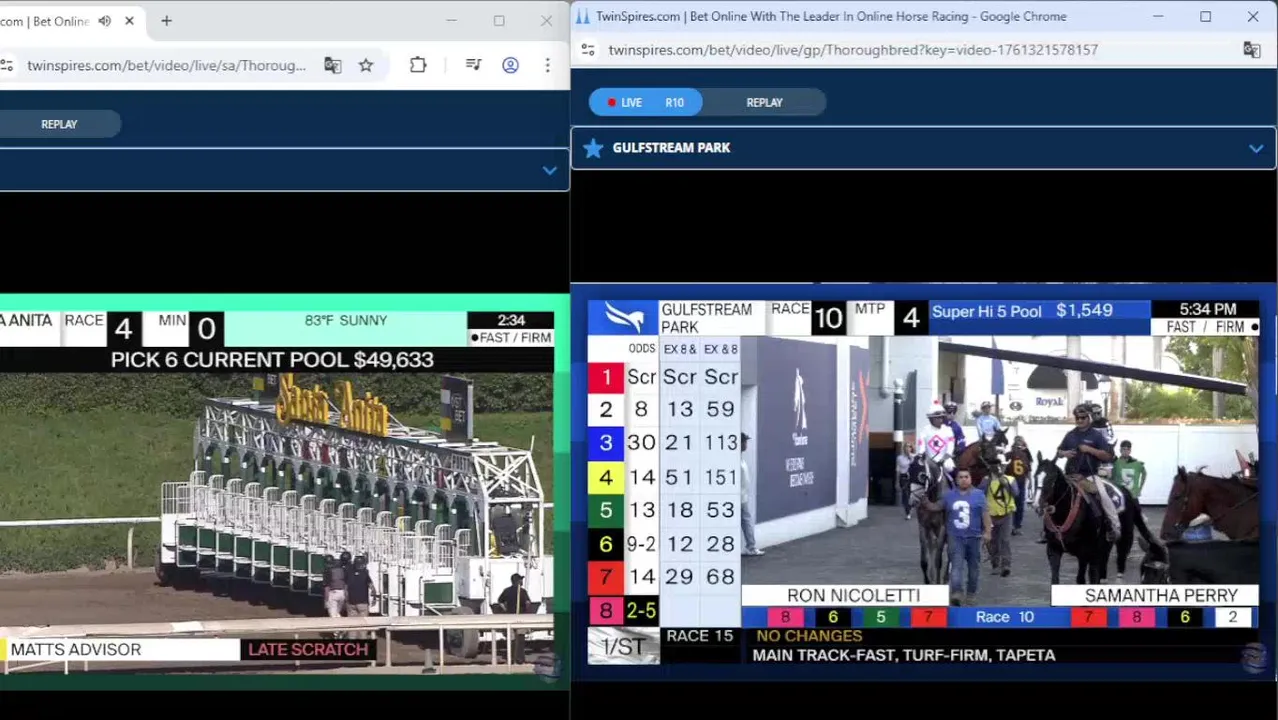Click the translate icon in left window
This screenshot has height=720, width=1278.
click(332, 66)
